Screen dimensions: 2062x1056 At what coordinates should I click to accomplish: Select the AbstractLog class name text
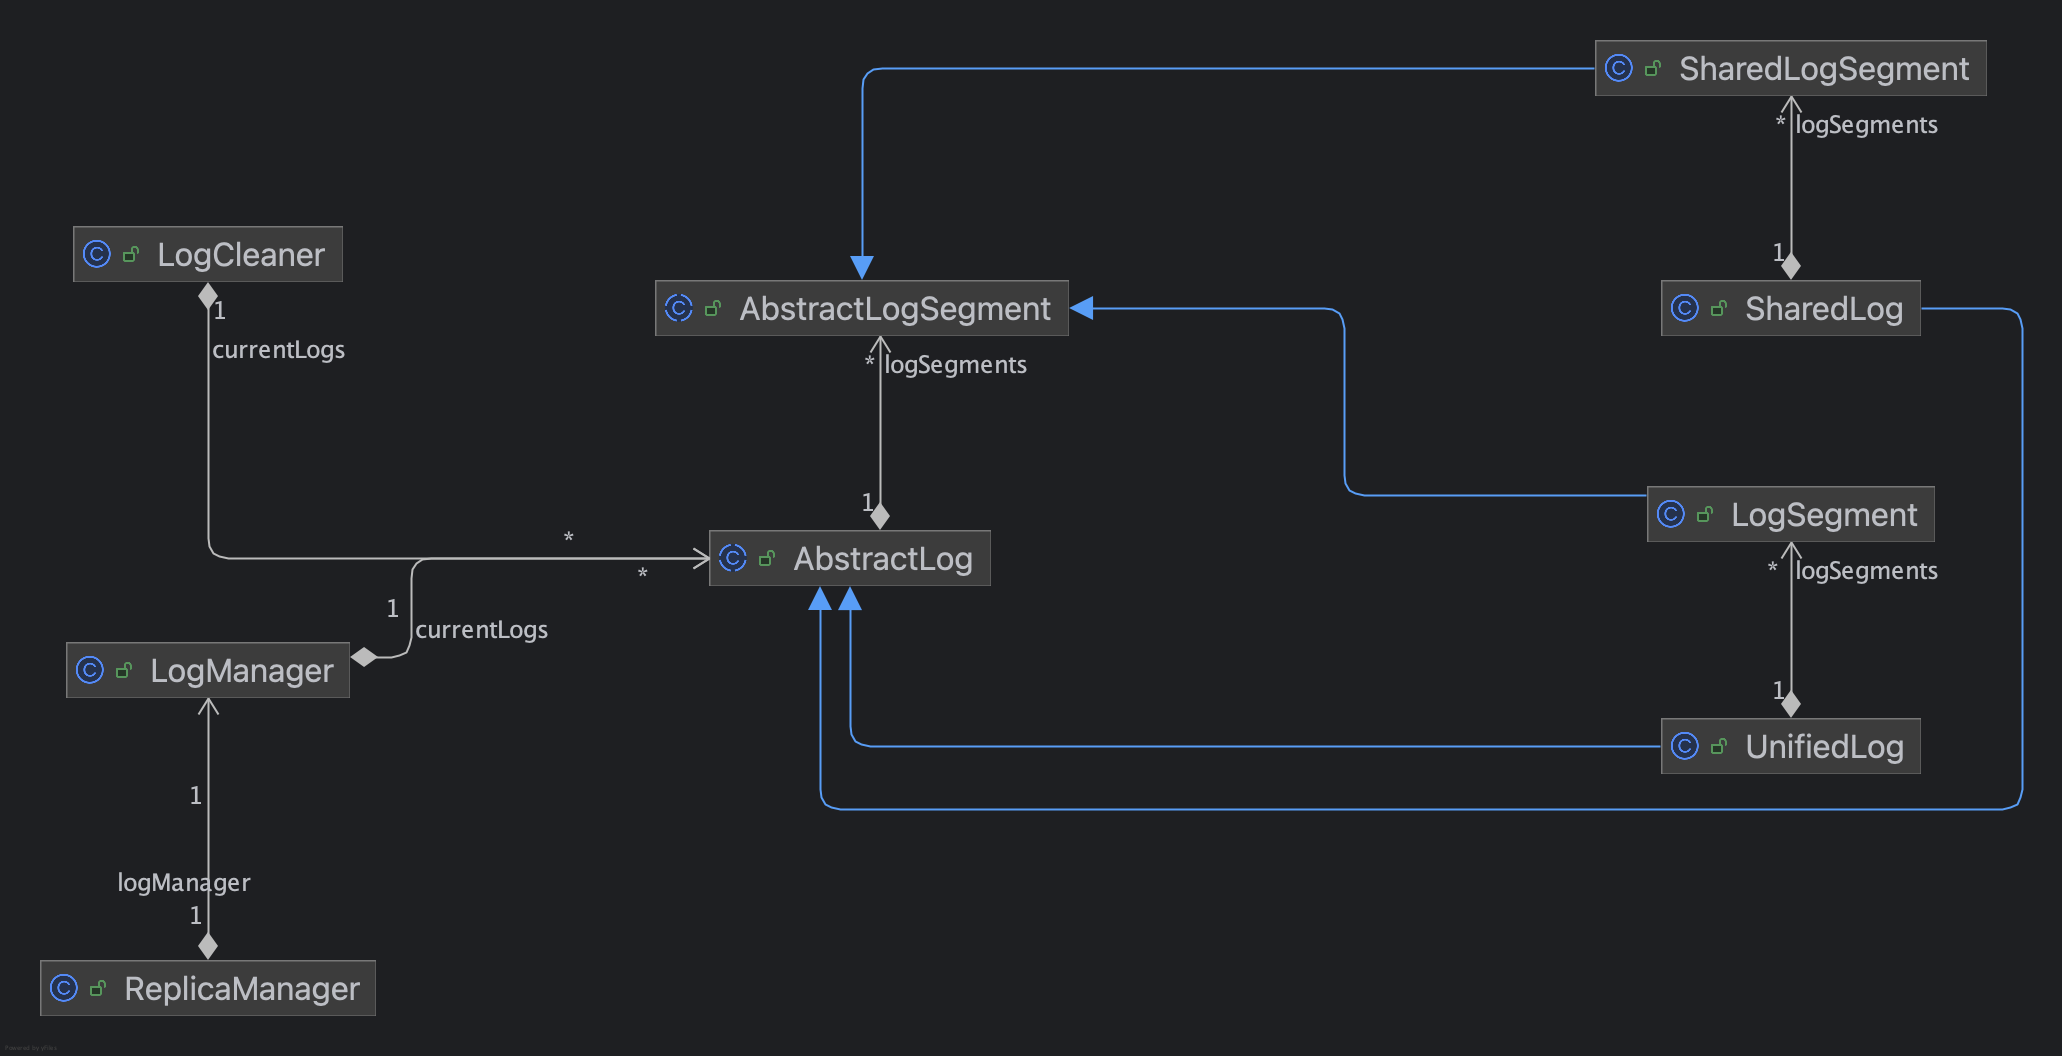883,559
